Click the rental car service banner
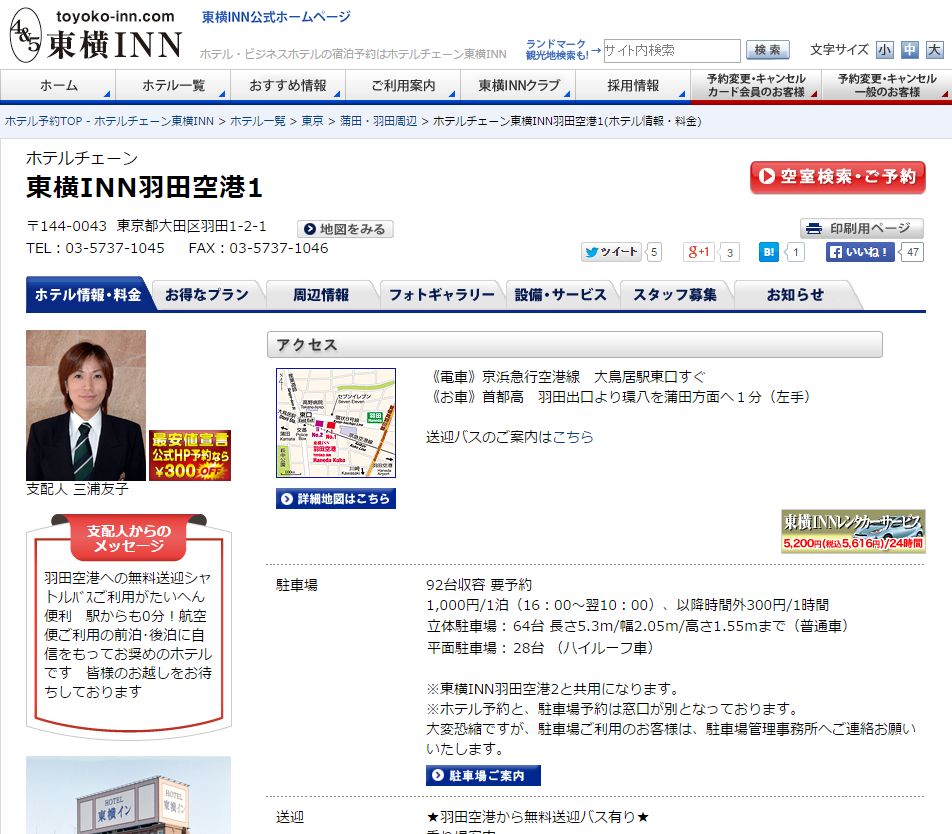This screenshot has width=952, height=834. [x=853, y=531]
